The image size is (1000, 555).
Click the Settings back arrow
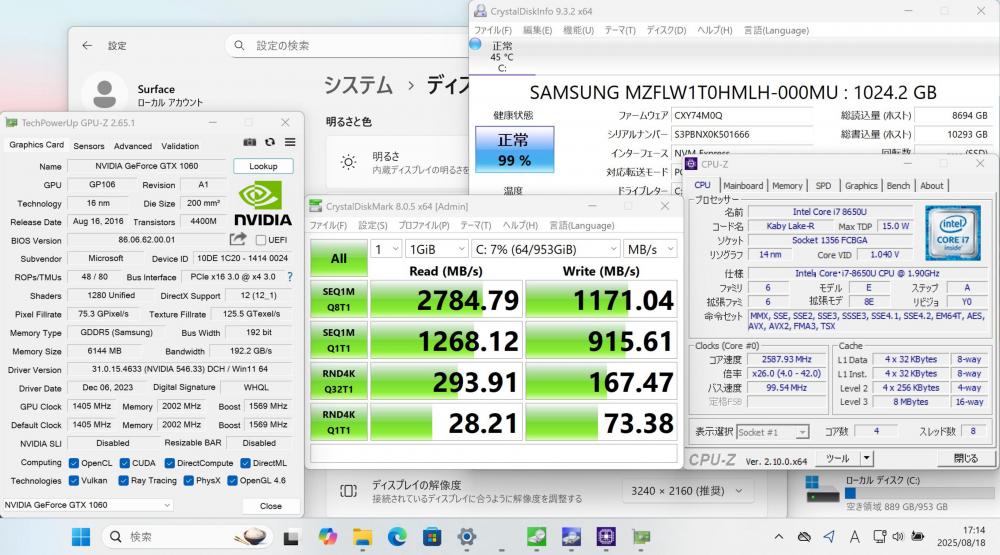click(87, 45)
